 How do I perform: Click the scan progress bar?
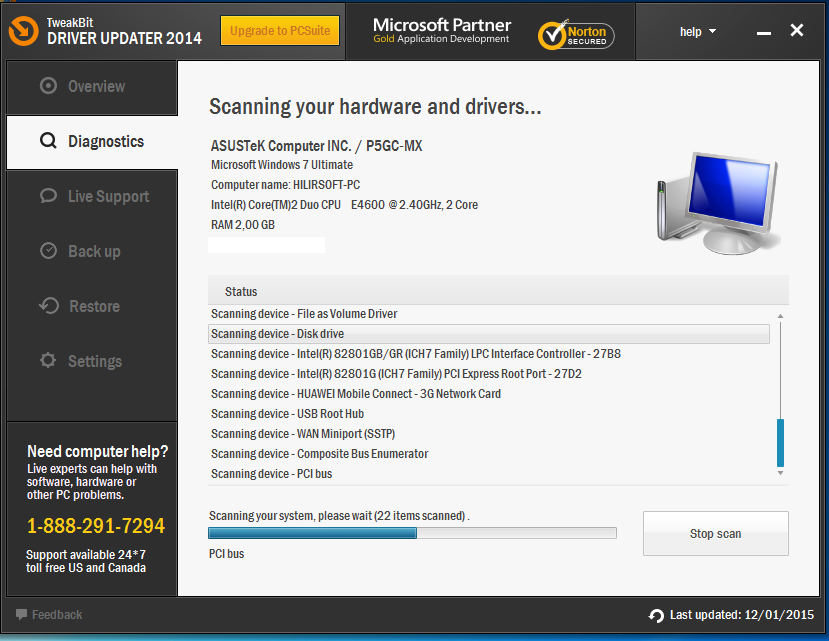pos(412,533)
